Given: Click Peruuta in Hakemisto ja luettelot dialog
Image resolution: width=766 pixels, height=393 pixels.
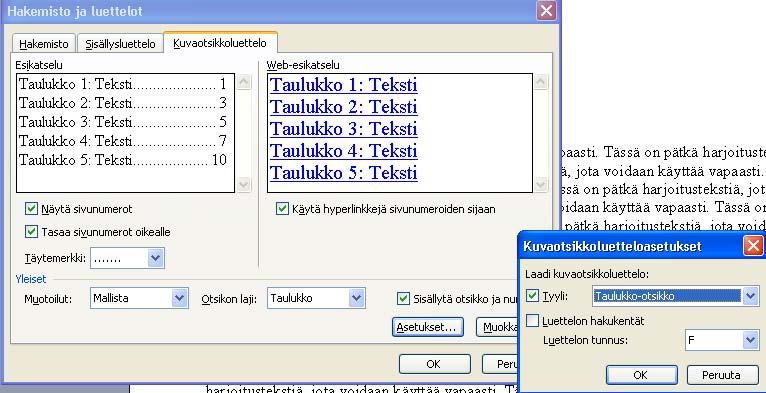Looking at the screenshot, I should point(500,364).
